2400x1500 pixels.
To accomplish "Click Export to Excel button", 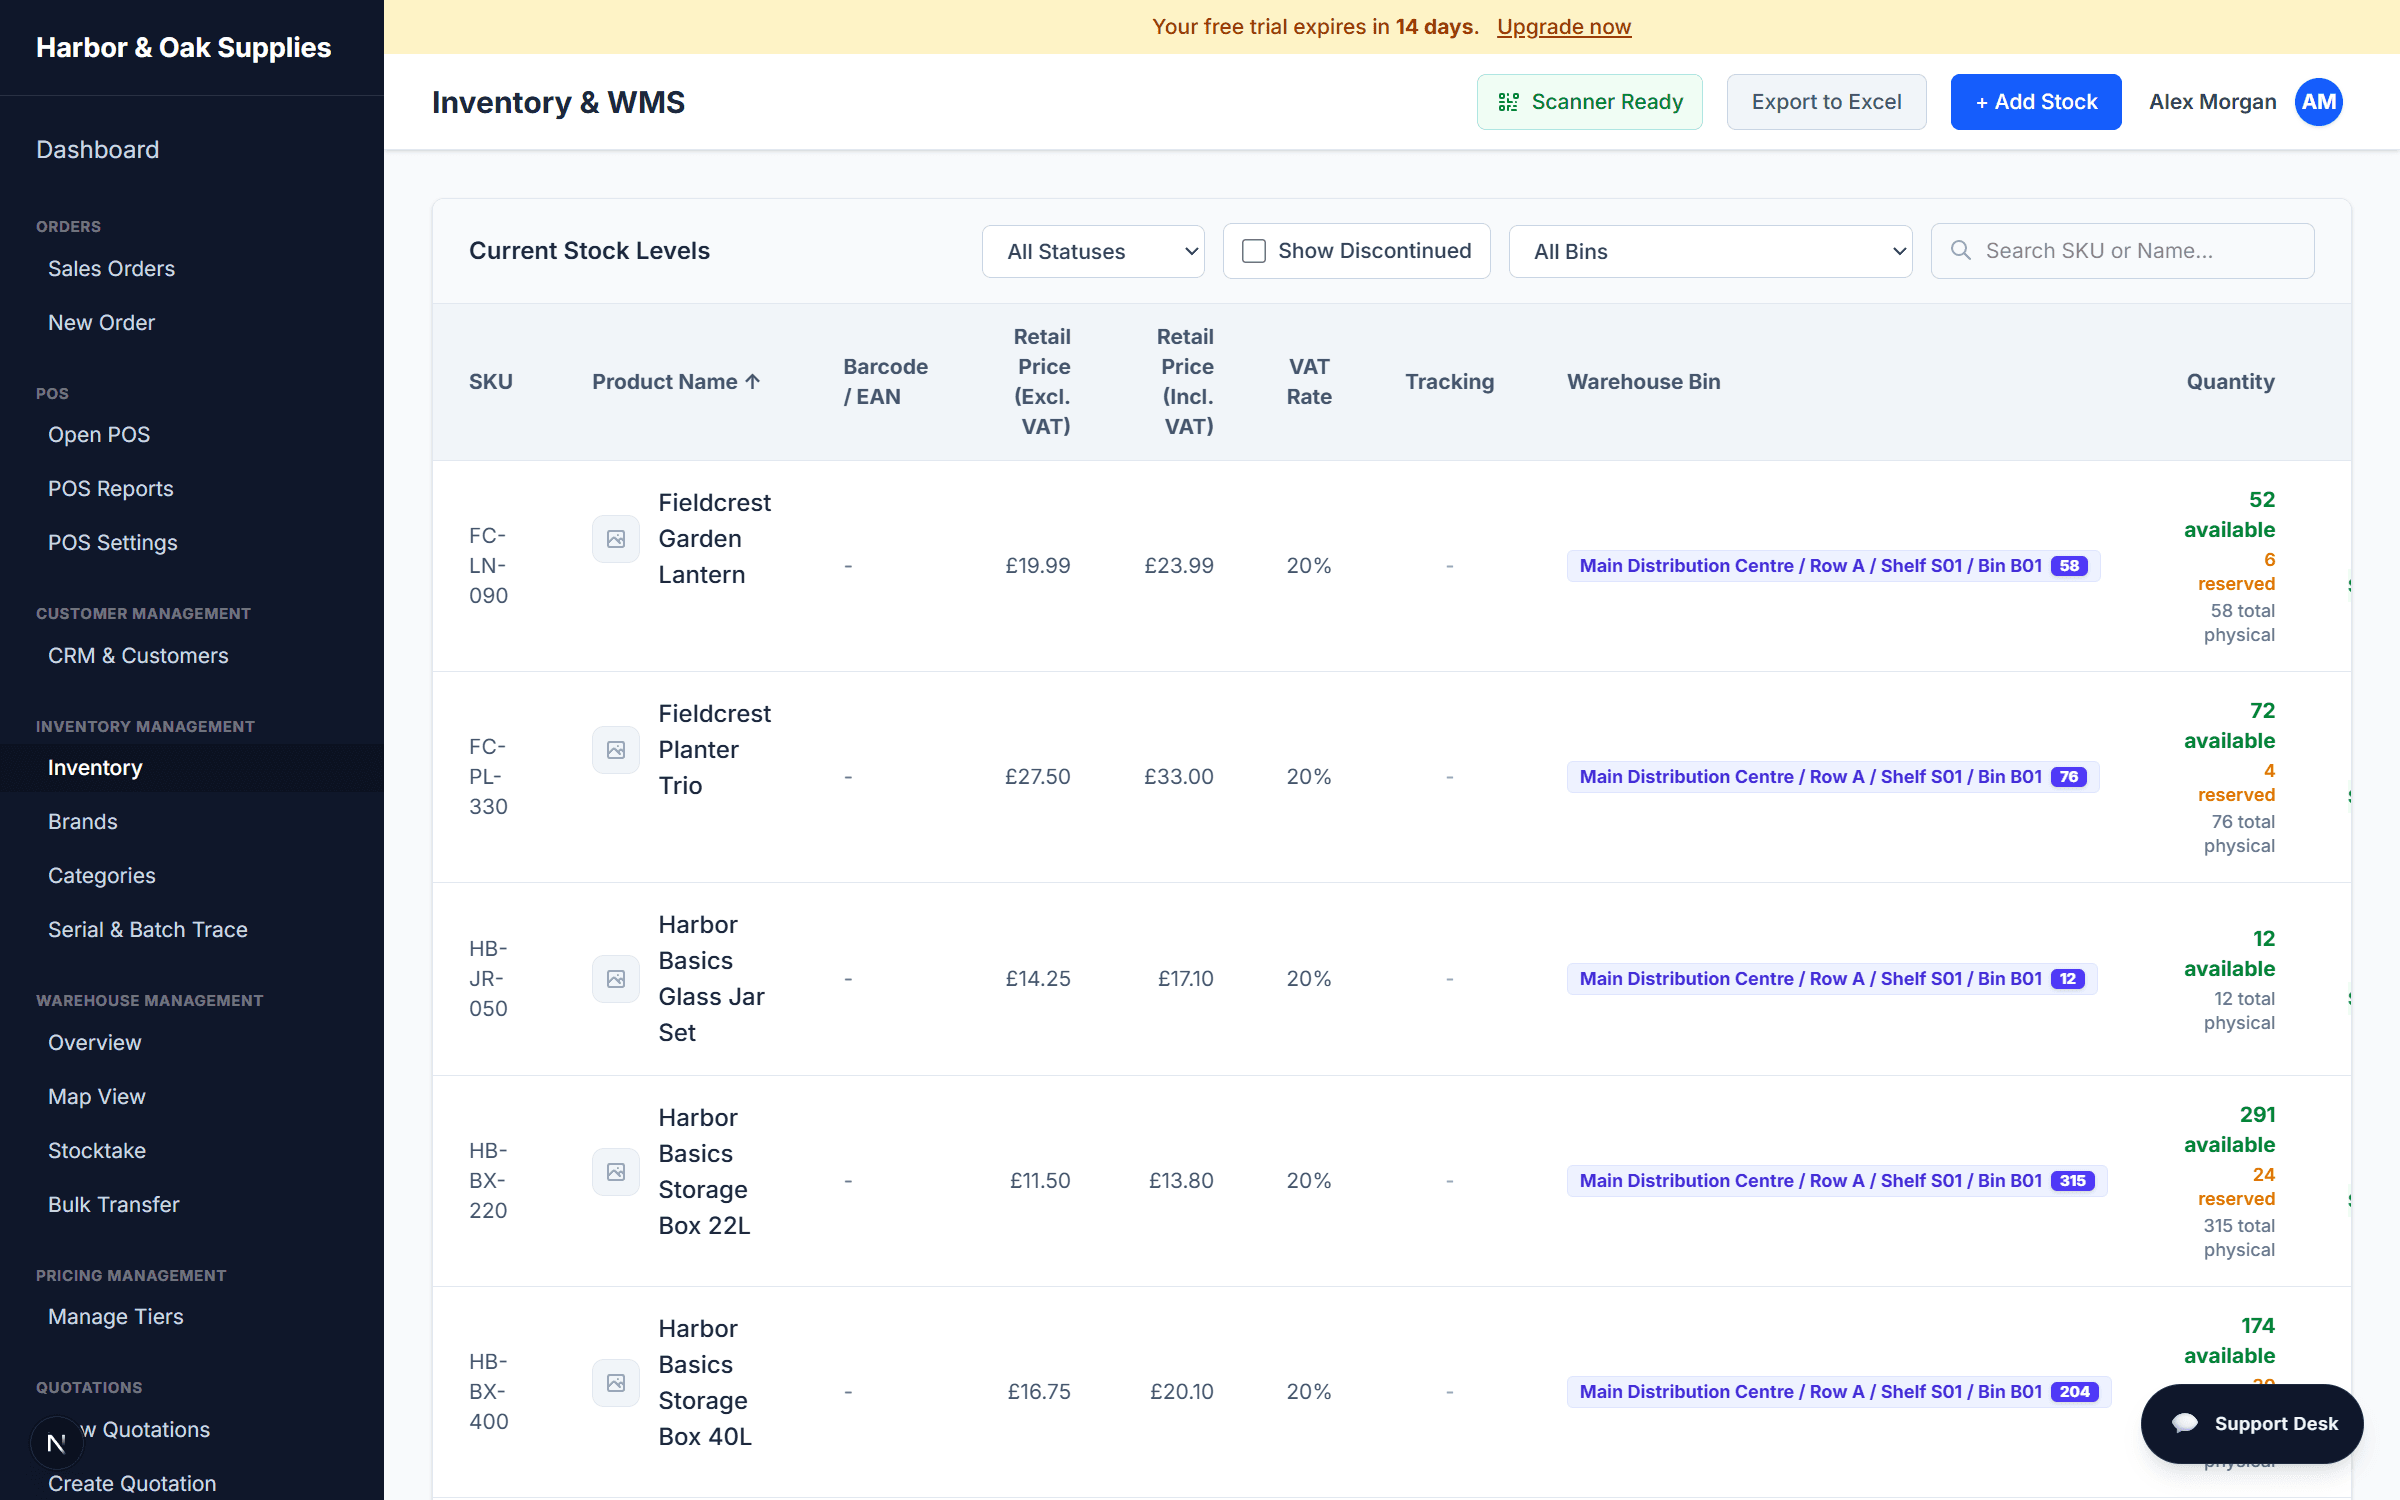I will click(x=1826, y=102).
